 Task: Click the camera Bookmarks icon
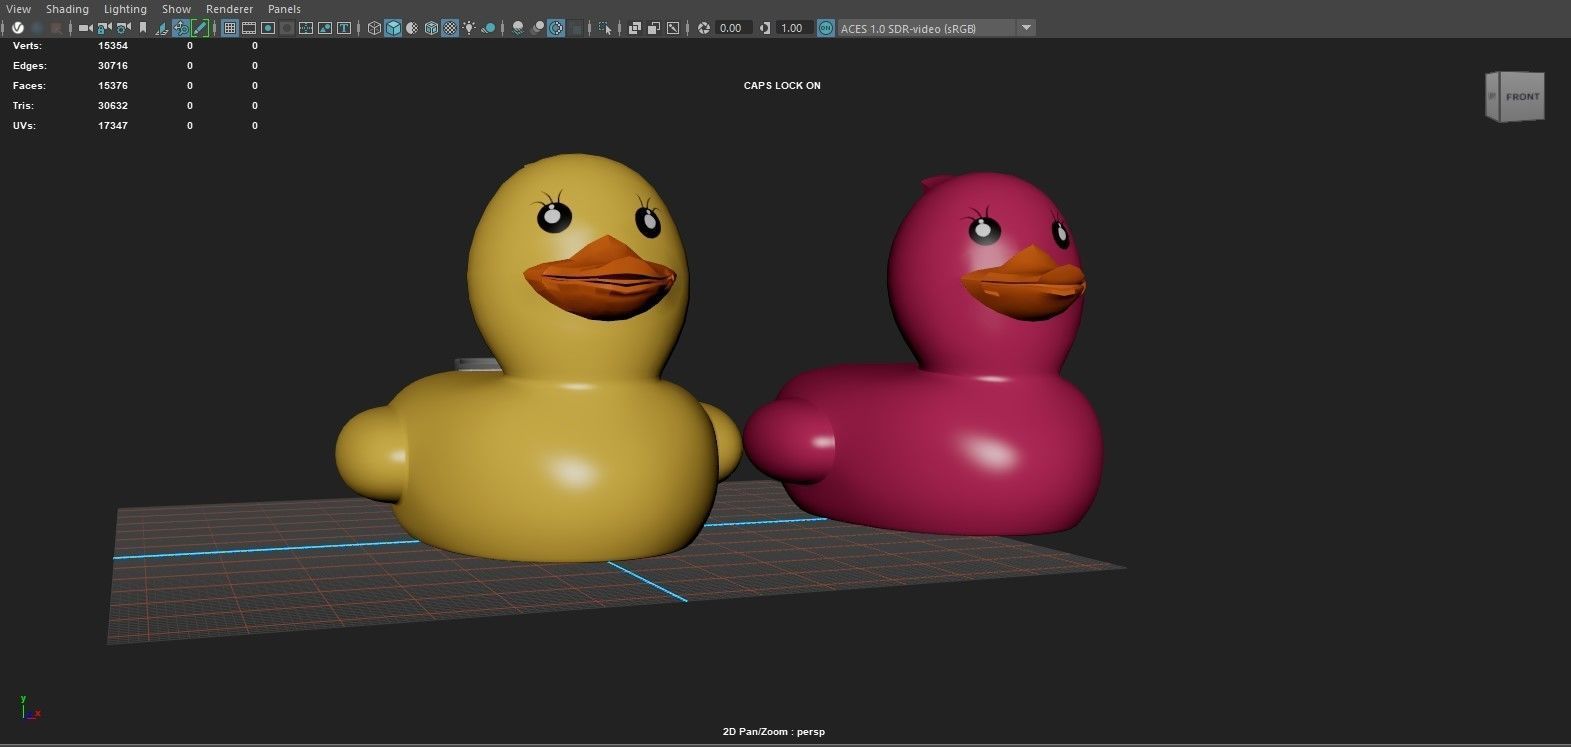[x=143, y=28]
